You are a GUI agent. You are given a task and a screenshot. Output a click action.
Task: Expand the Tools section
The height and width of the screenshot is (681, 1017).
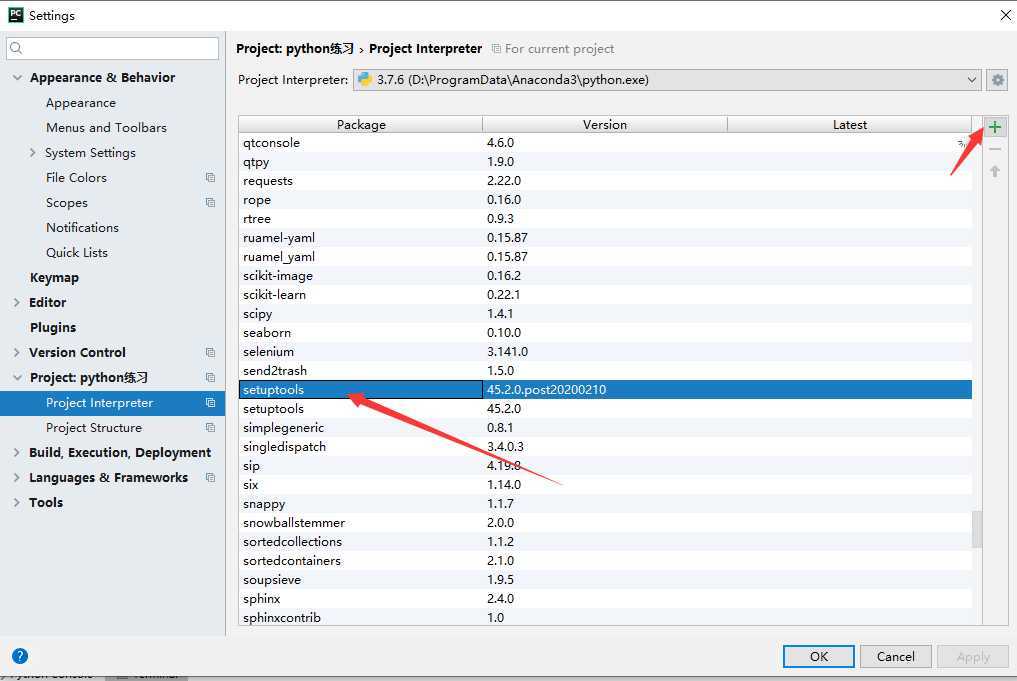pyautogui.click(x=17, y=502)
